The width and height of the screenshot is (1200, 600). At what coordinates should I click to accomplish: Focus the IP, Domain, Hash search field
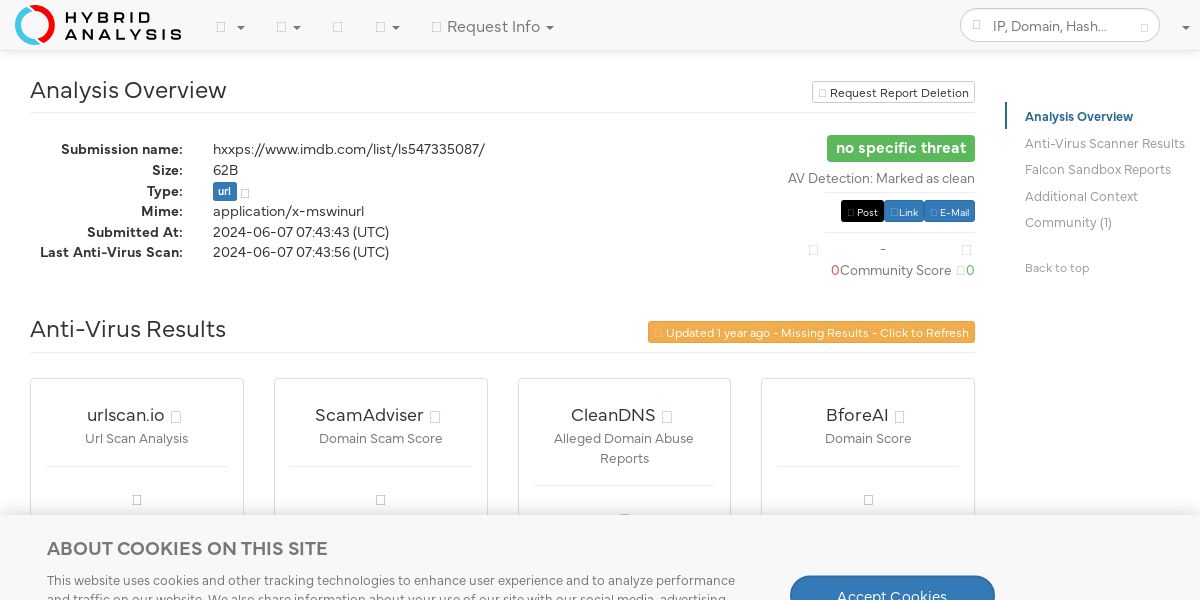point(1059,26)
